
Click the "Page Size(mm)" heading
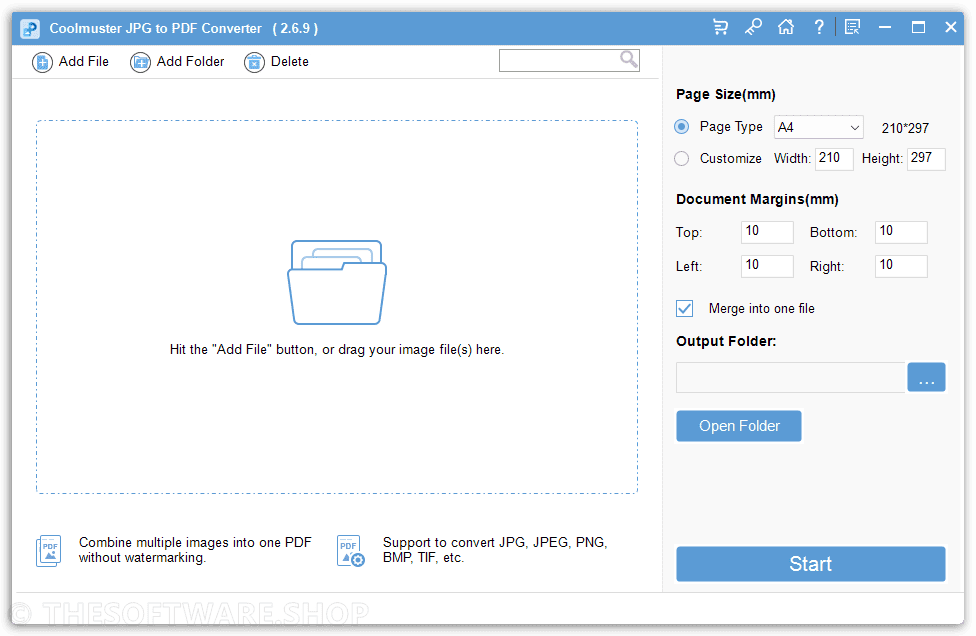(726, 95)
